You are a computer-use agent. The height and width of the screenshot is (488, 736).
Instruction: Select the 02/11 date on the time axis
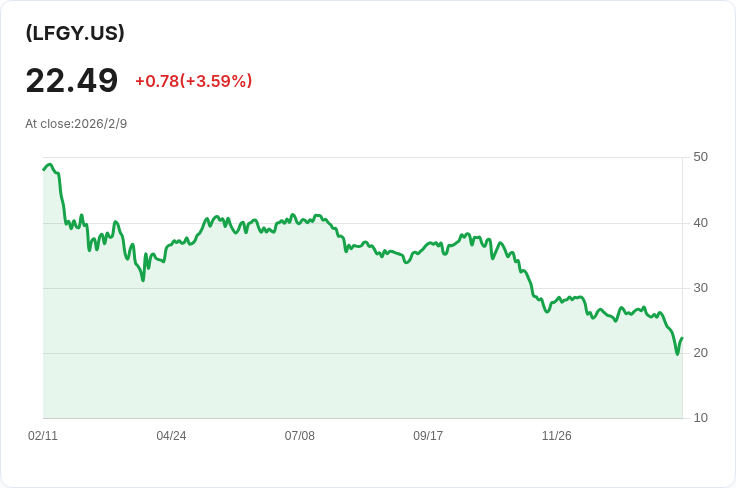pos(43,436)
